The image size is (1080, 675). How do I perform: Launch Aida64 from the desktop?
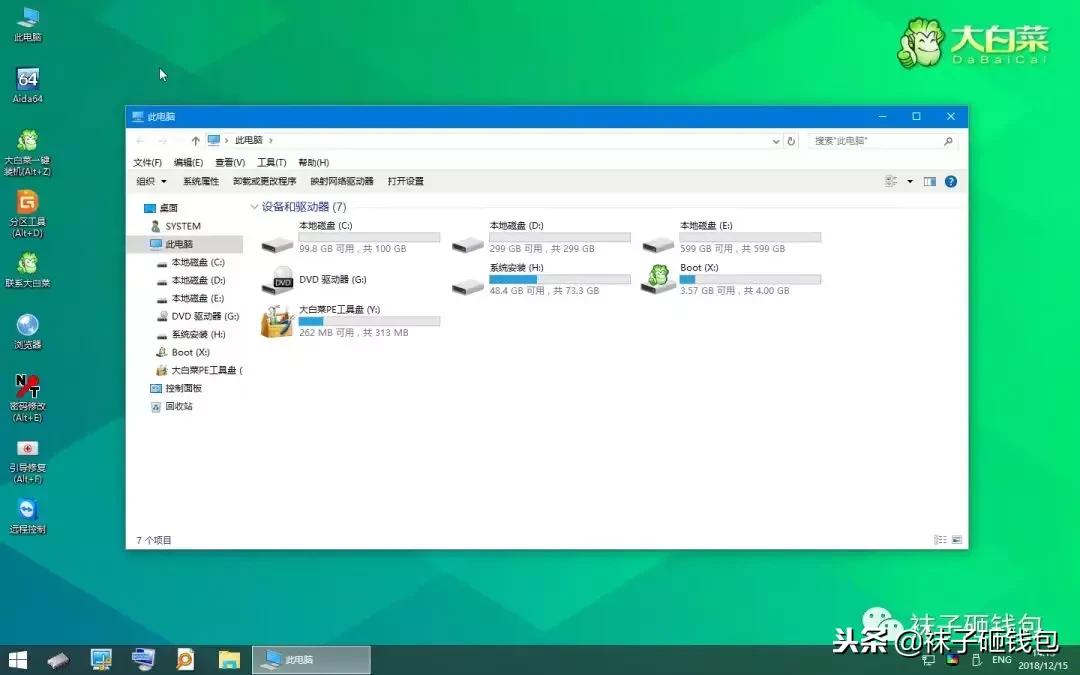coord(27,80)
